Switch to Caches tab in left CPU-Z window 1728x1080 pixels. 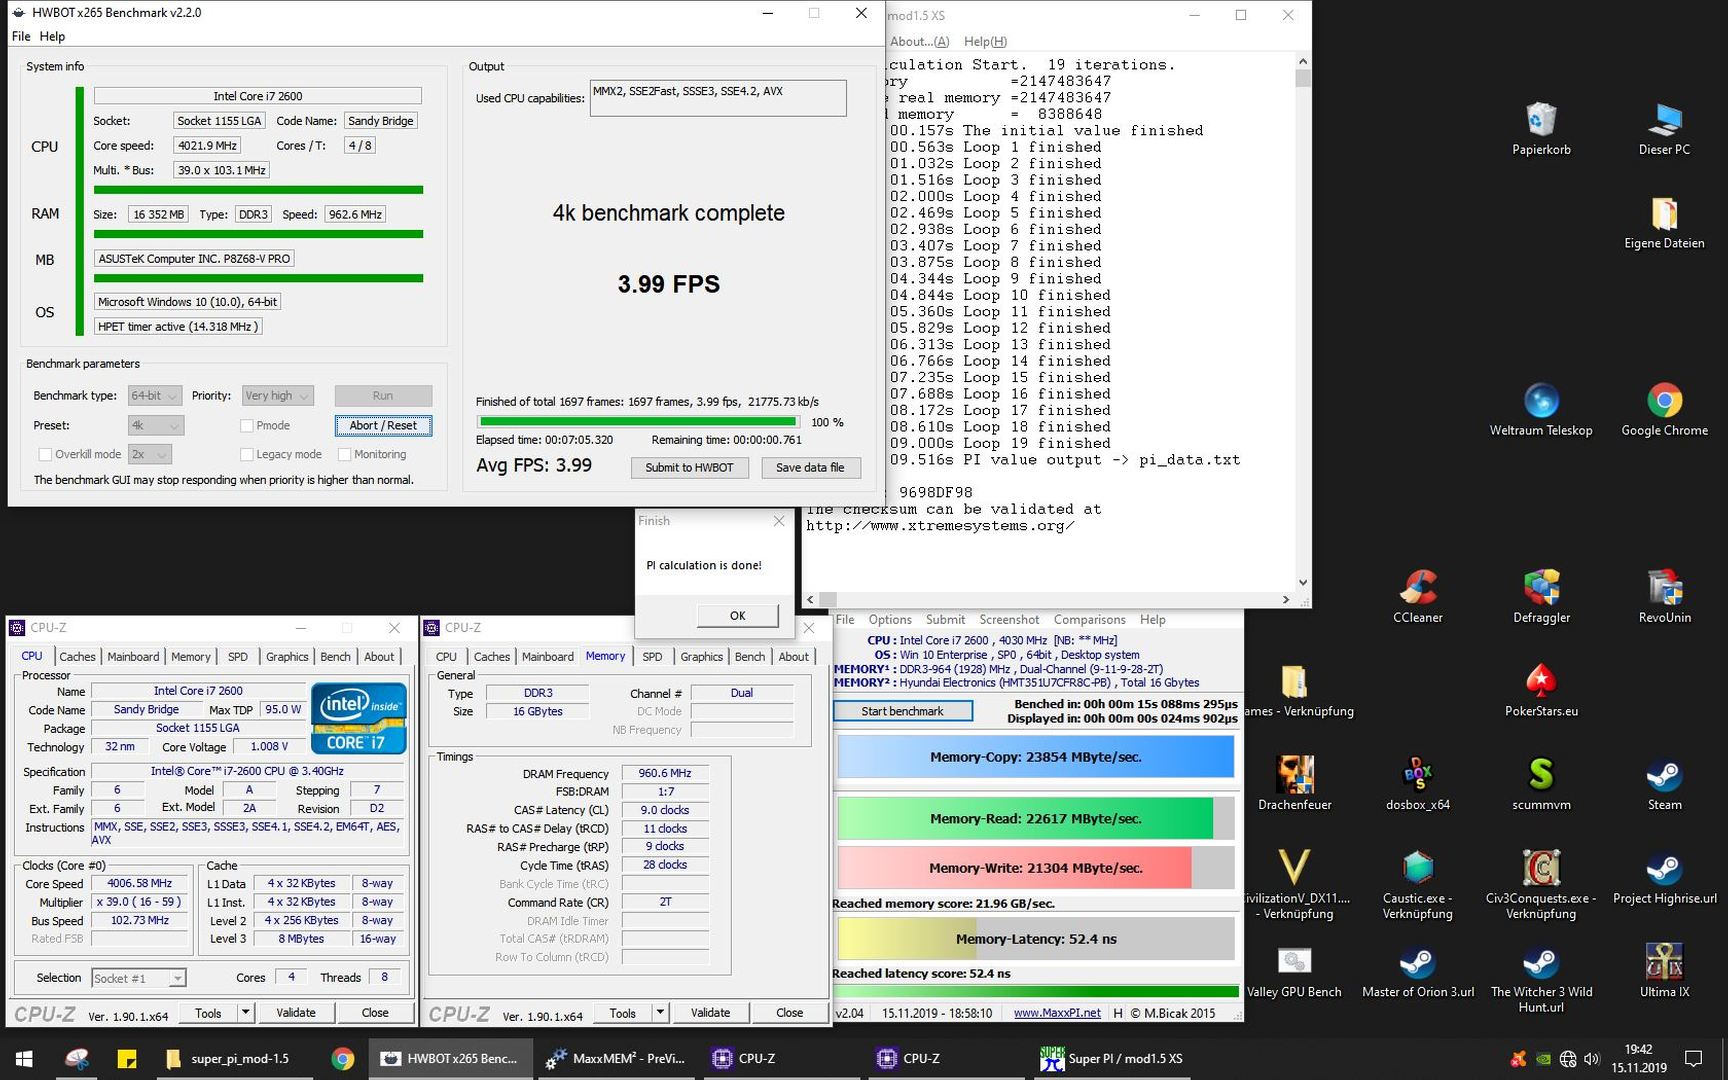[77, 657]
